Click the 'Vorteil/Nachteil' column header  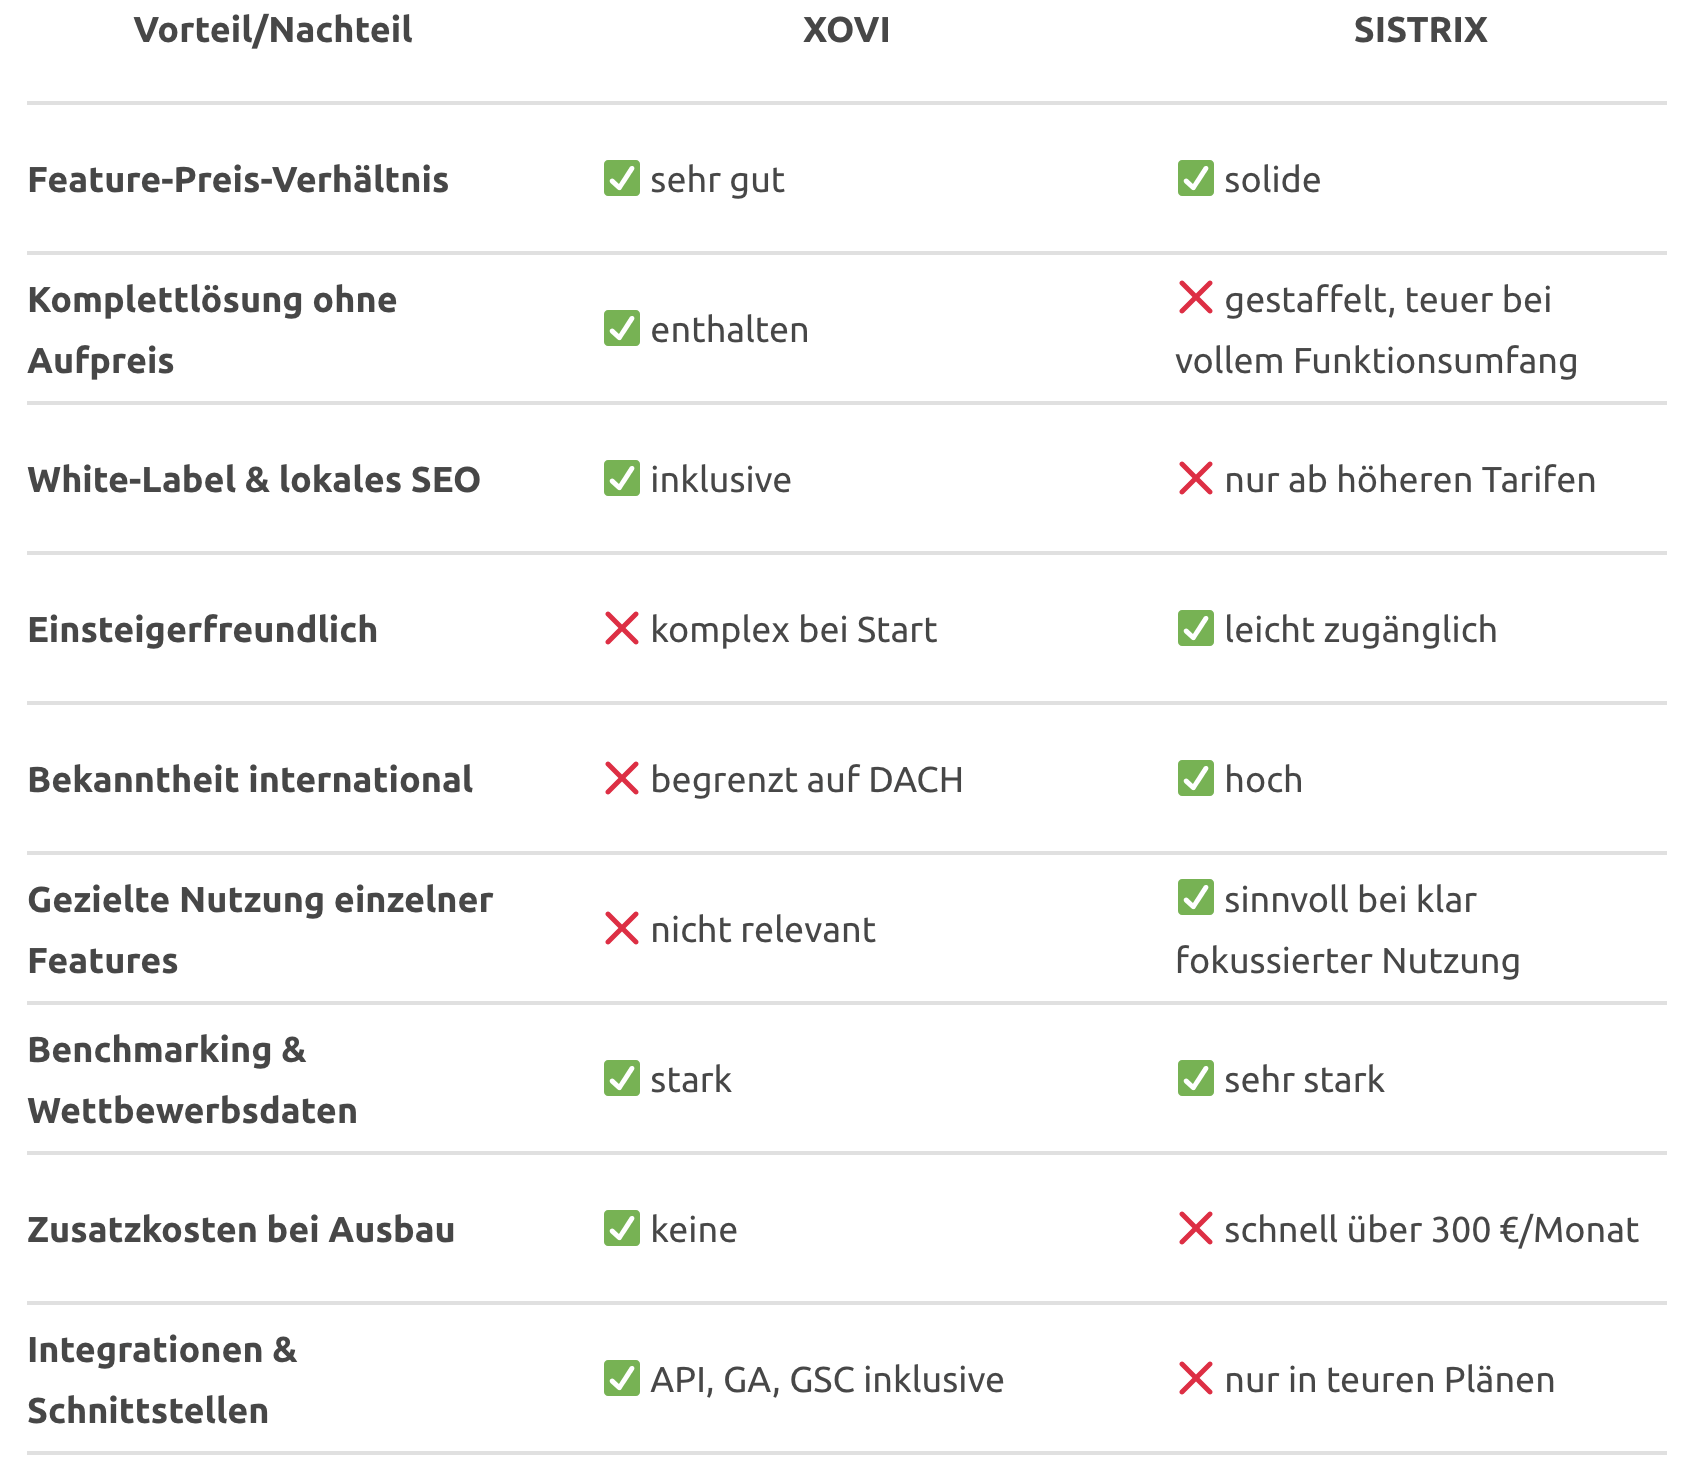pos(273,30)
